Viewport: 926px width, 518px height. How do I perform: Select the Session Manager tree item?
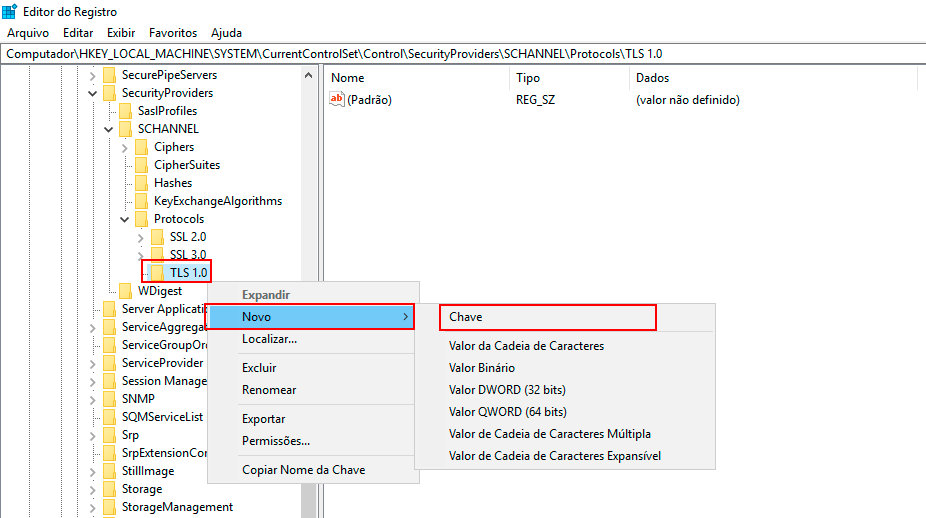(x=164, y=381)
